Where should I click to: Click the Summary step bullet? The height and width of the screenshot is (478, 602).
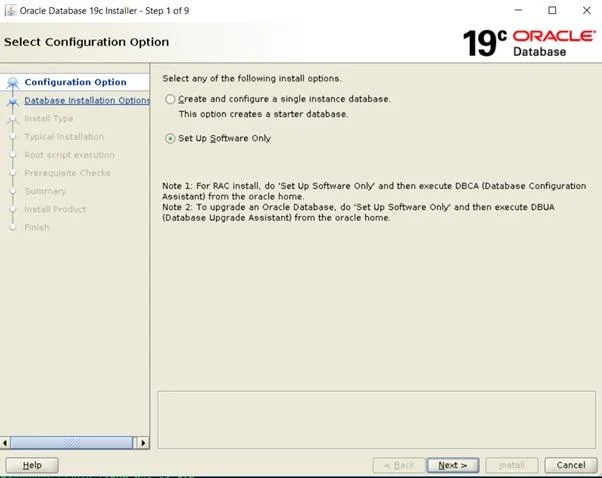pyautogui.click(x=13, y=191)
